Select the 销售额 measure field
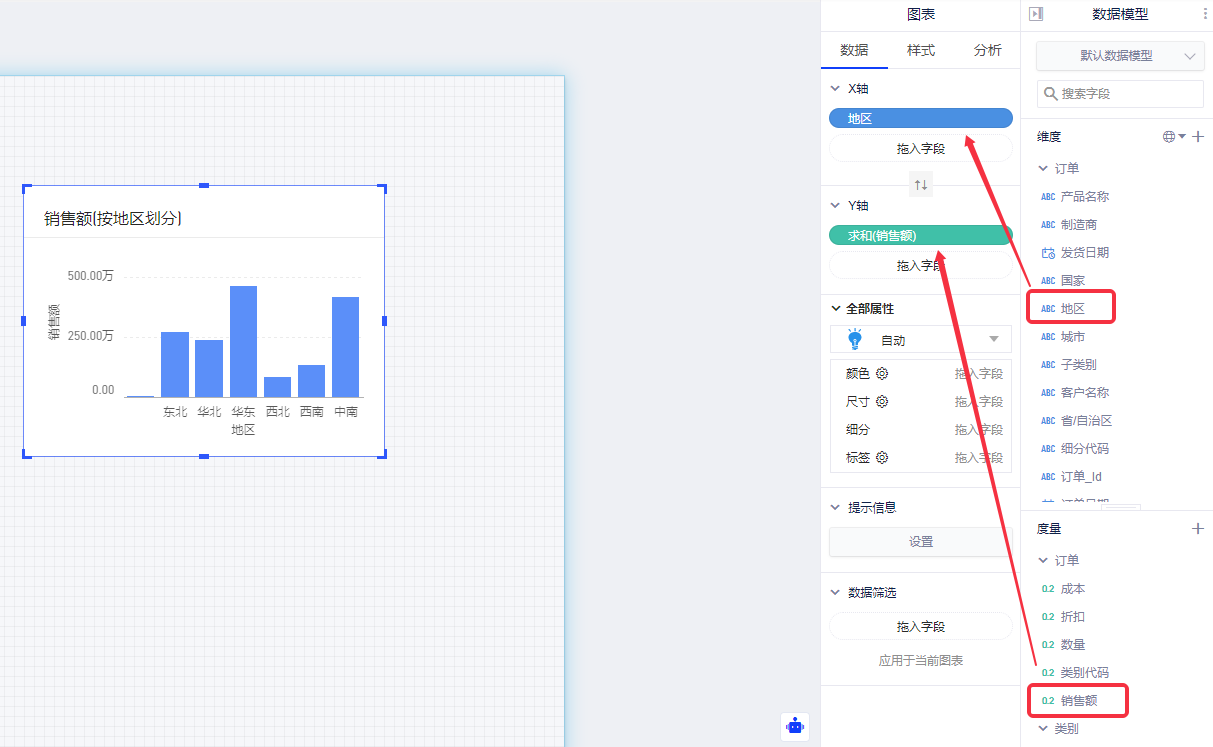The height and width of the screenshot is (747, 1213). pyautogui.click(x=1078, y=701)
